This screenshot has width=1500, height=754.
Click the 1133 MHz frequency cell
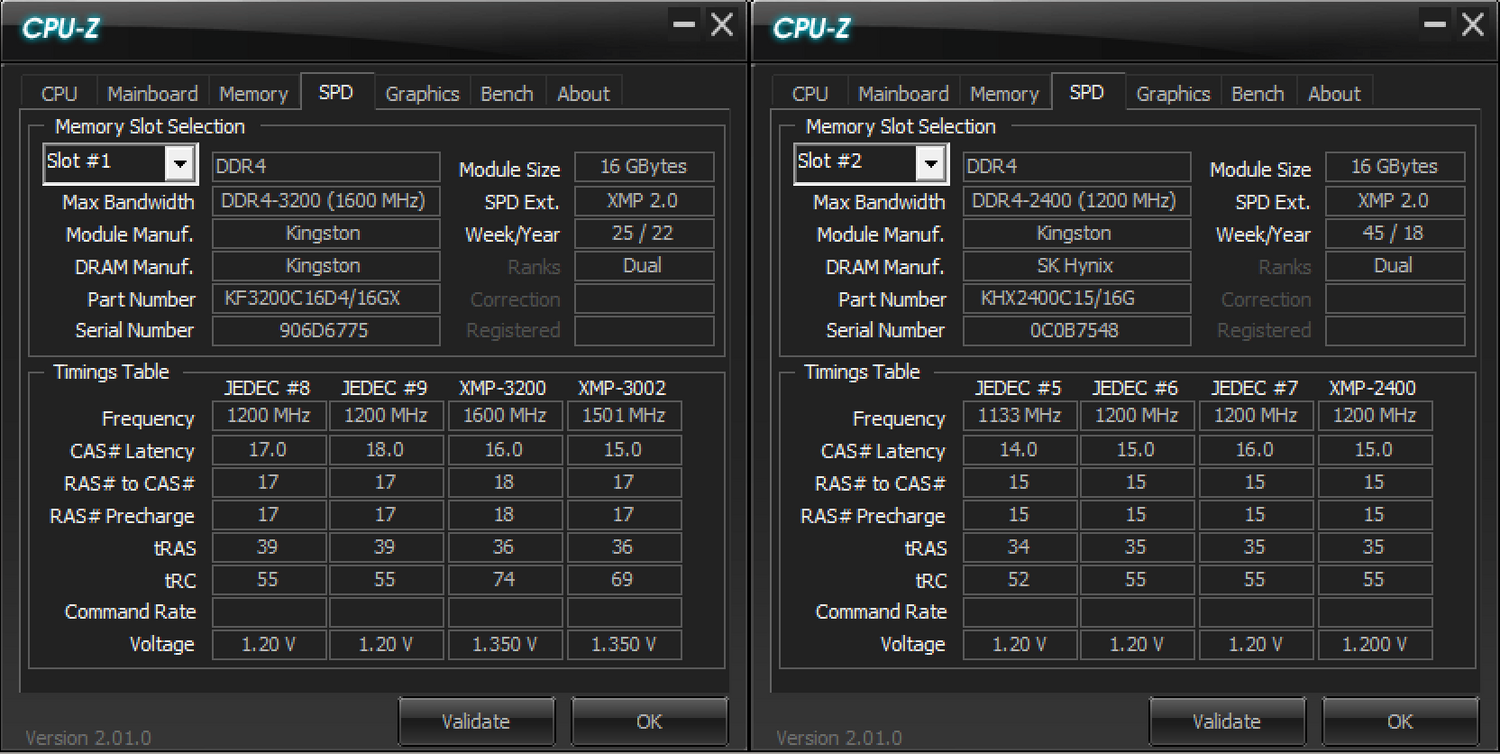1019,416
